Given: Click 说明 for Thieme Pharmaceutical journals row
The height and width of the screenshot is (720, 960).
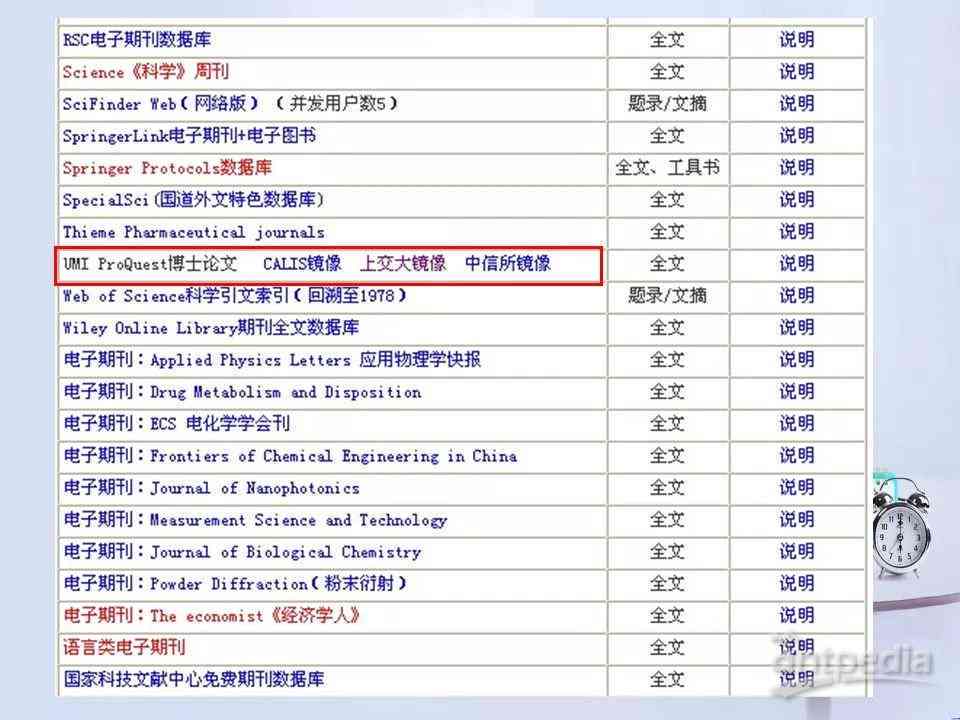Looking at the screenshot, I should coord(797,232).
